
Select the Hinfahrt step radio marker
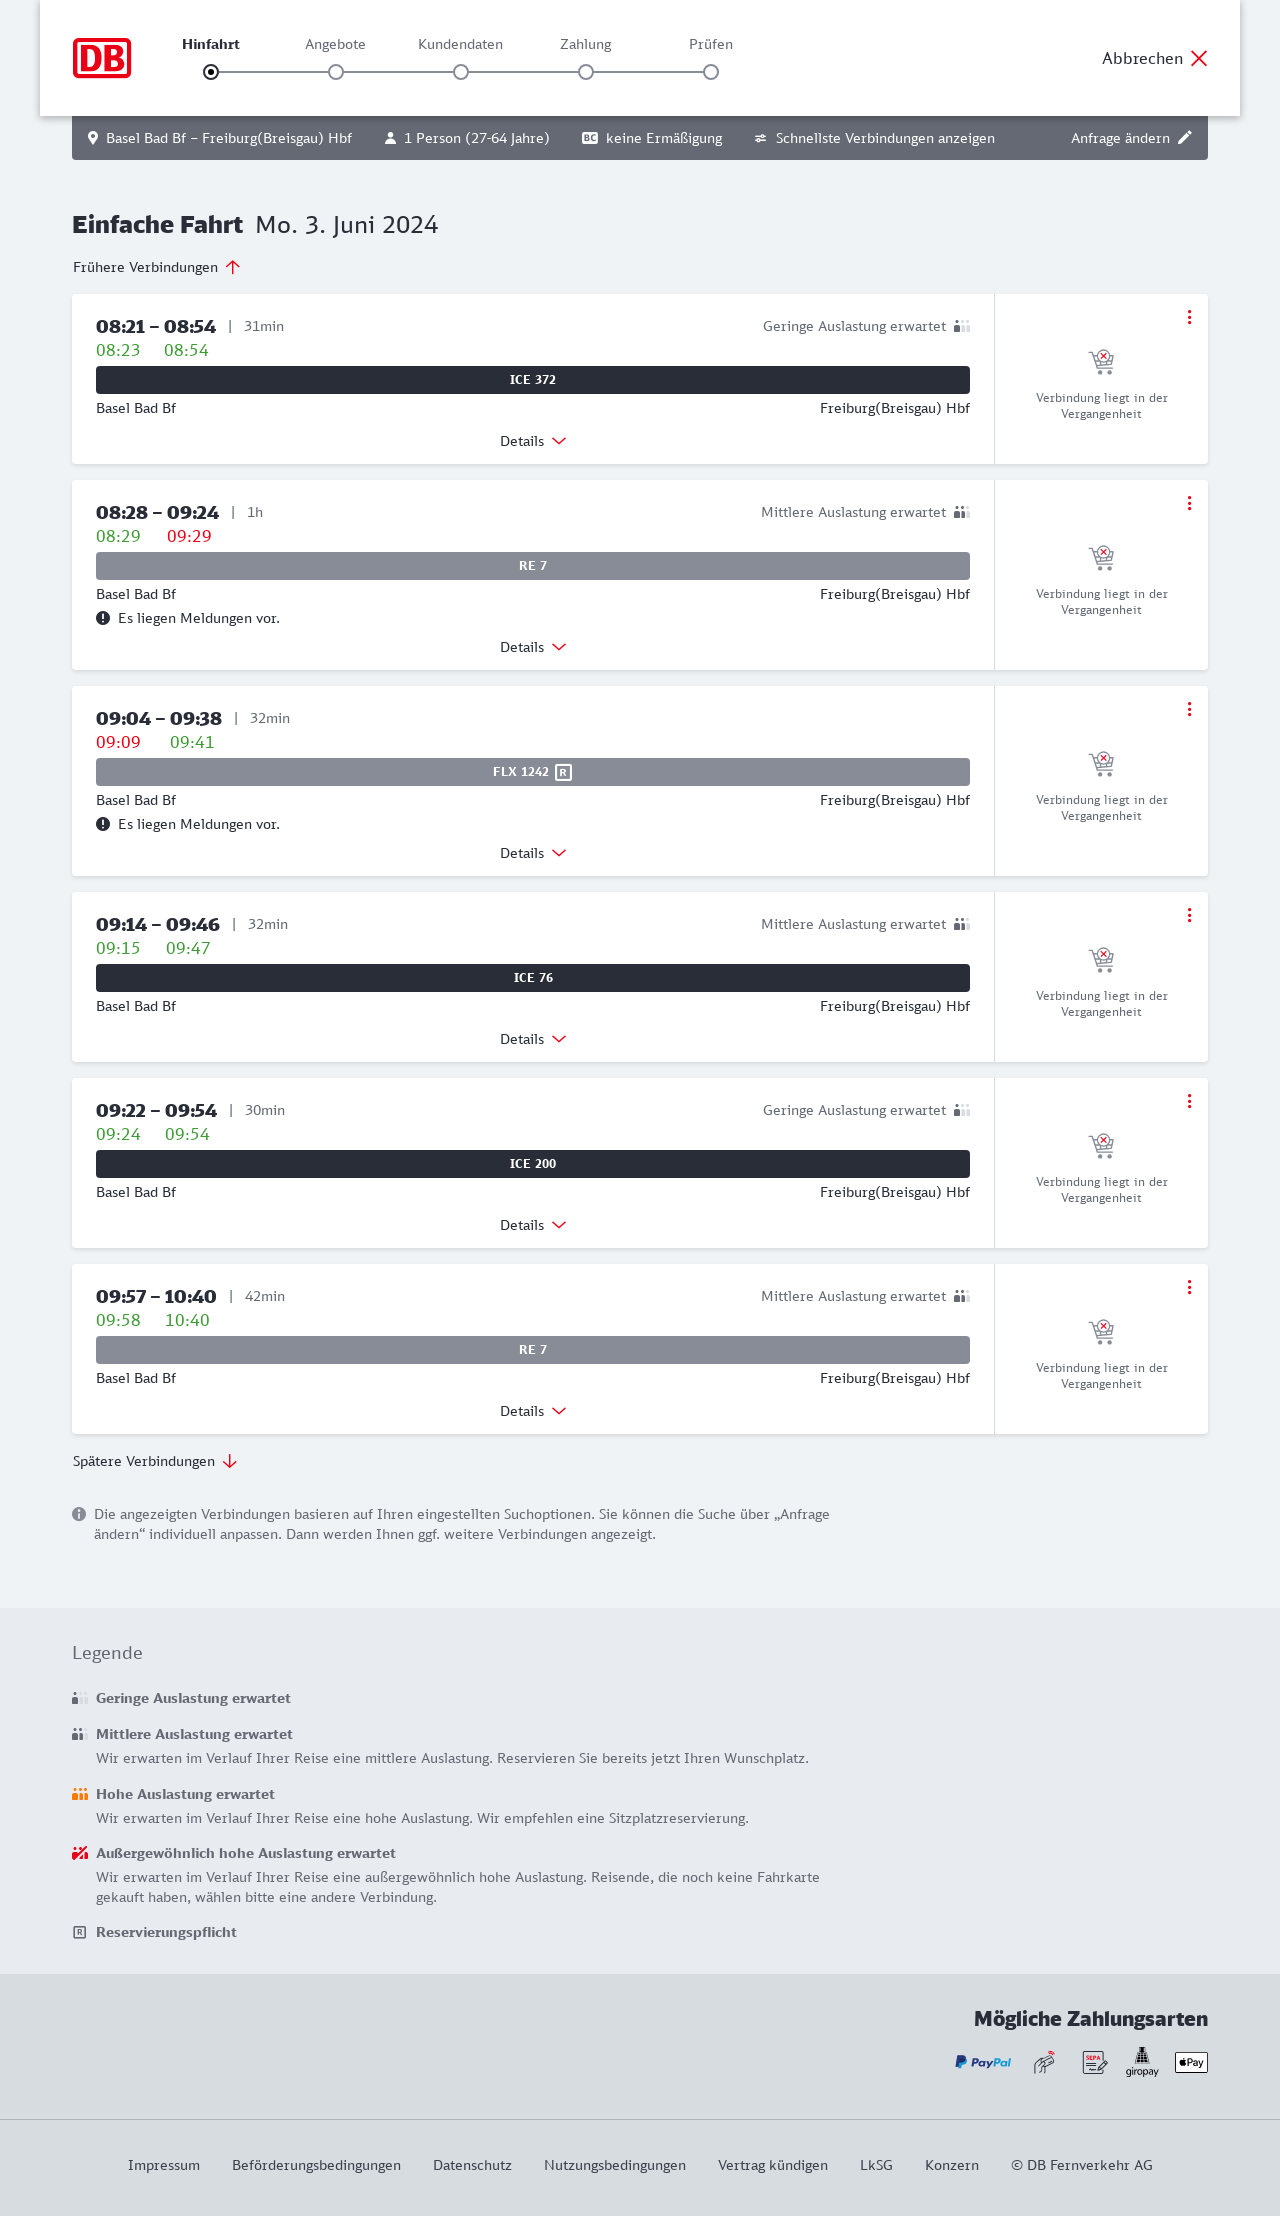tap(211, 72)
